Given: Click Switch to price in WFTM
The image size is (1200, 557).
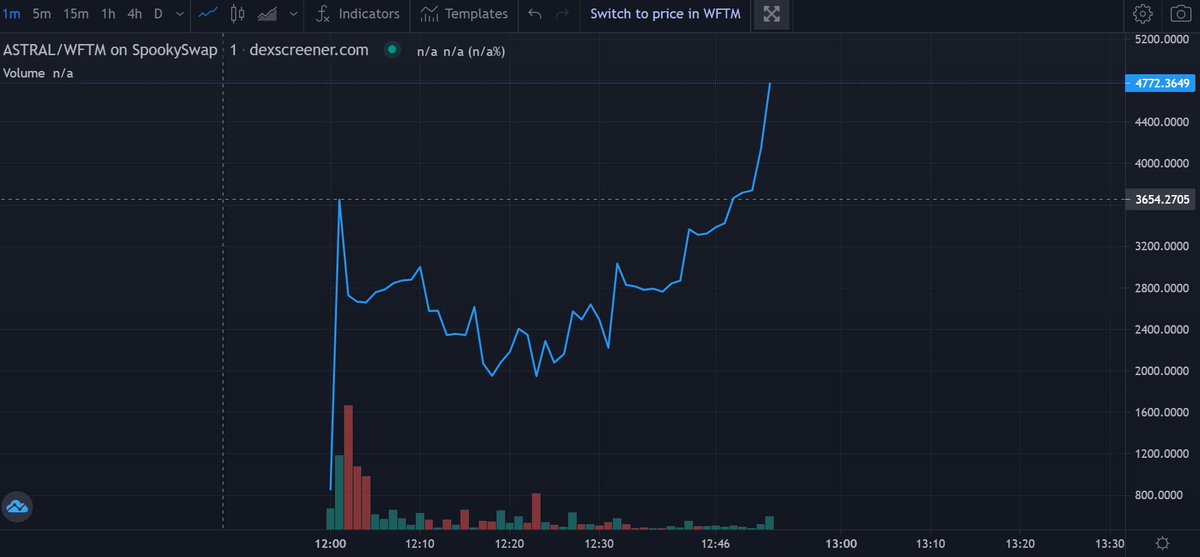Looking at the screenshot, I should (665, 14).
